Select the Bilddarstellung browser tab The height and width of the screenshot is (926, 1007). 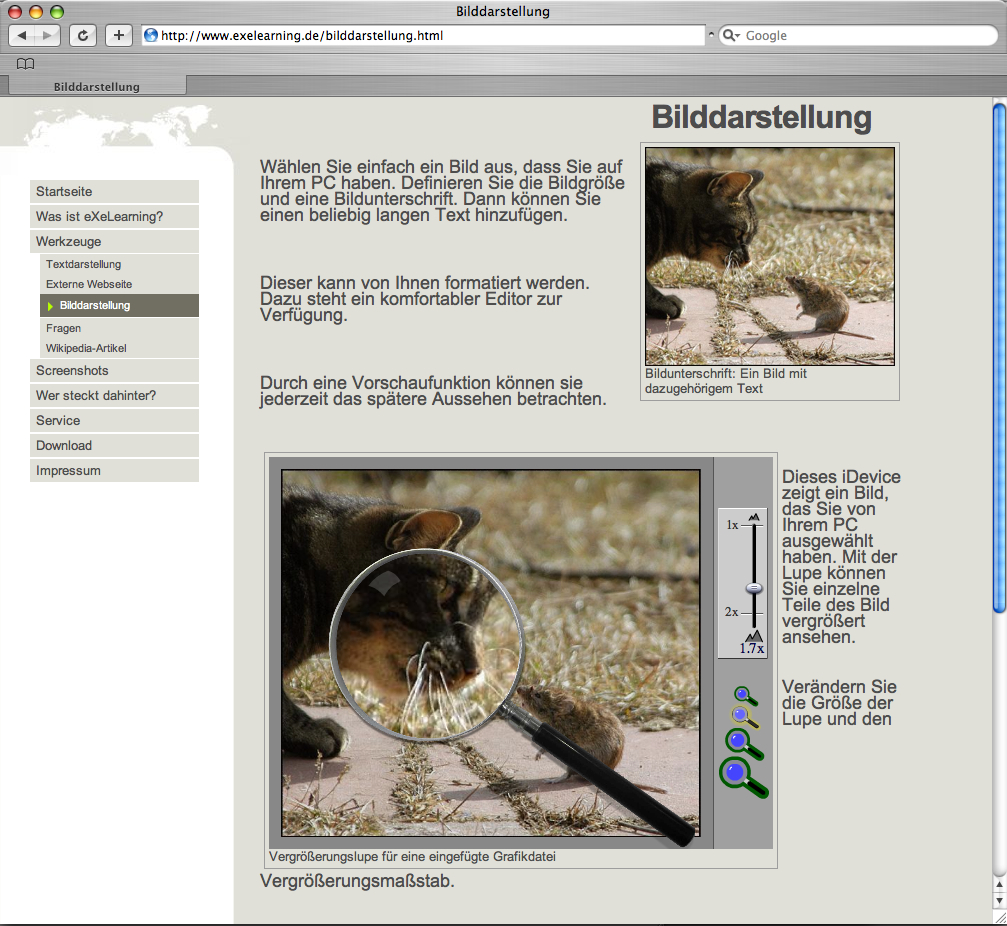point(97,86)
